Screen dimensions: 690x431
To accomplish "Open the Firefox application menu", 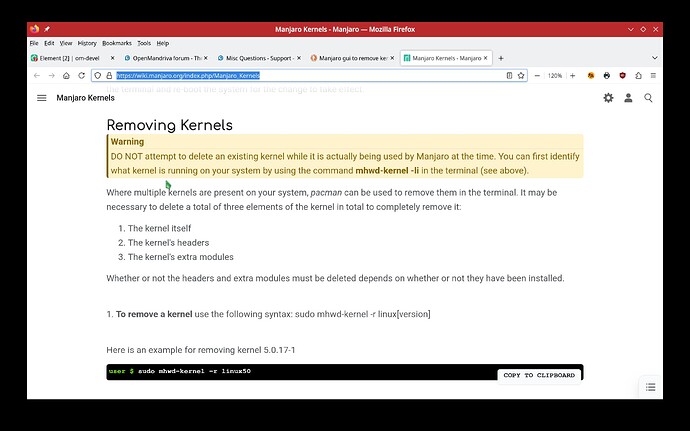I will tap(653, 76).
